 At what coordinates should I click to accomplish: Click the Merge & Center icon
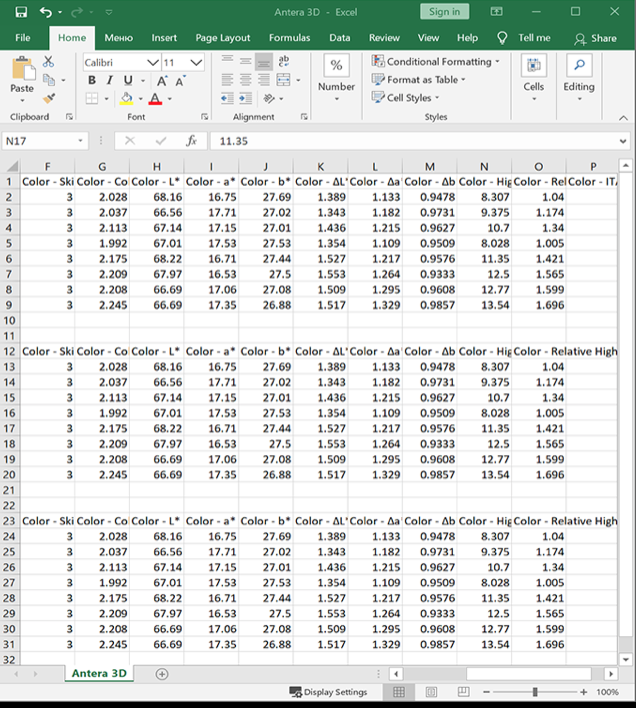(x=283, y=80)
